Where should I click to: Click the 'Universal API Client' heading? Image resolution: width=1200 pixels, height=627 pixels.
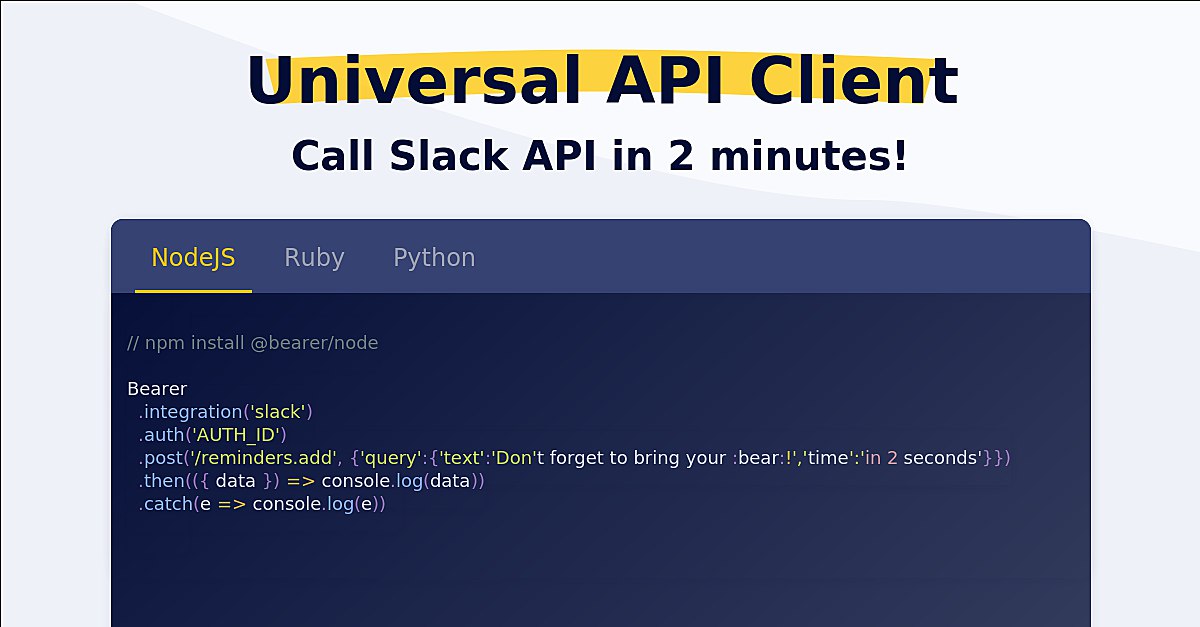coord(602,81)
